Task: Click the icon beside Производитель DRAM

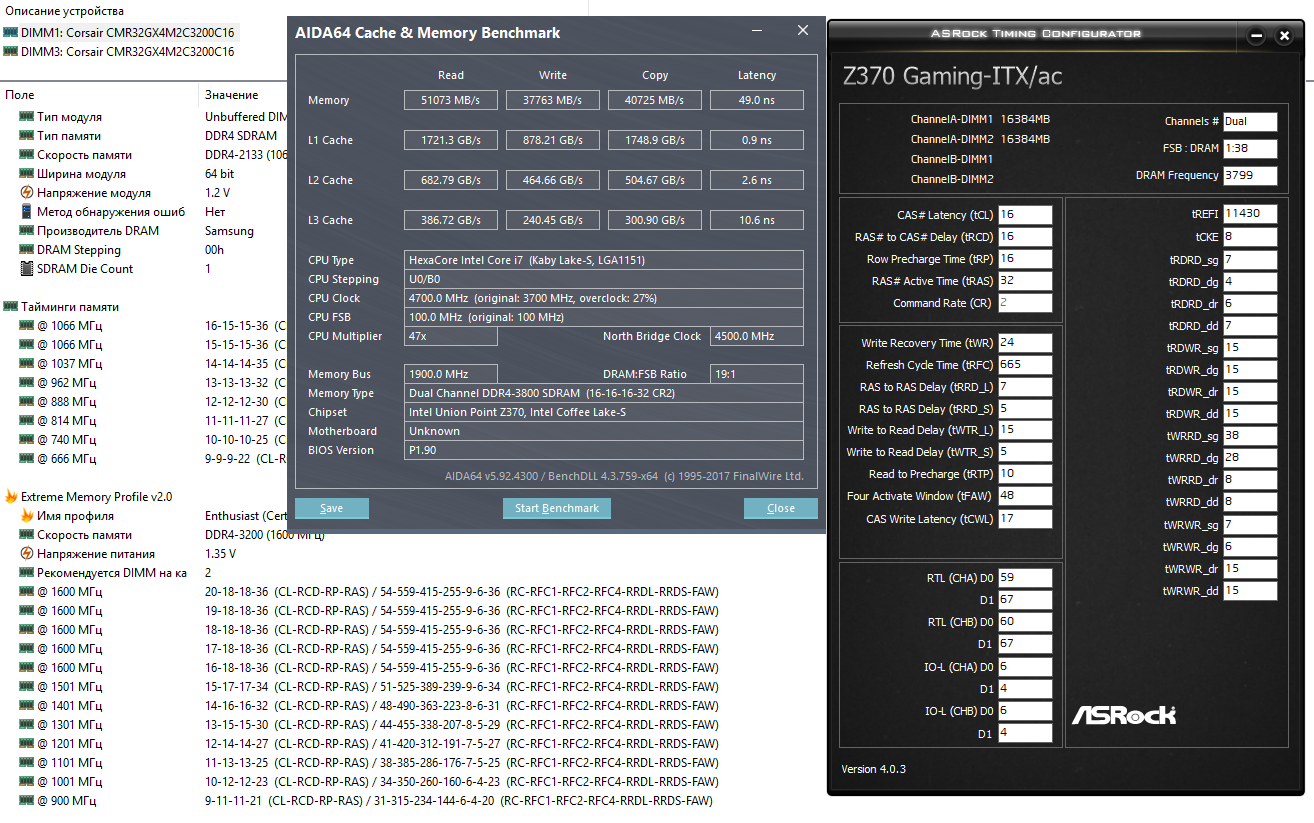Action: pos(27,231)
